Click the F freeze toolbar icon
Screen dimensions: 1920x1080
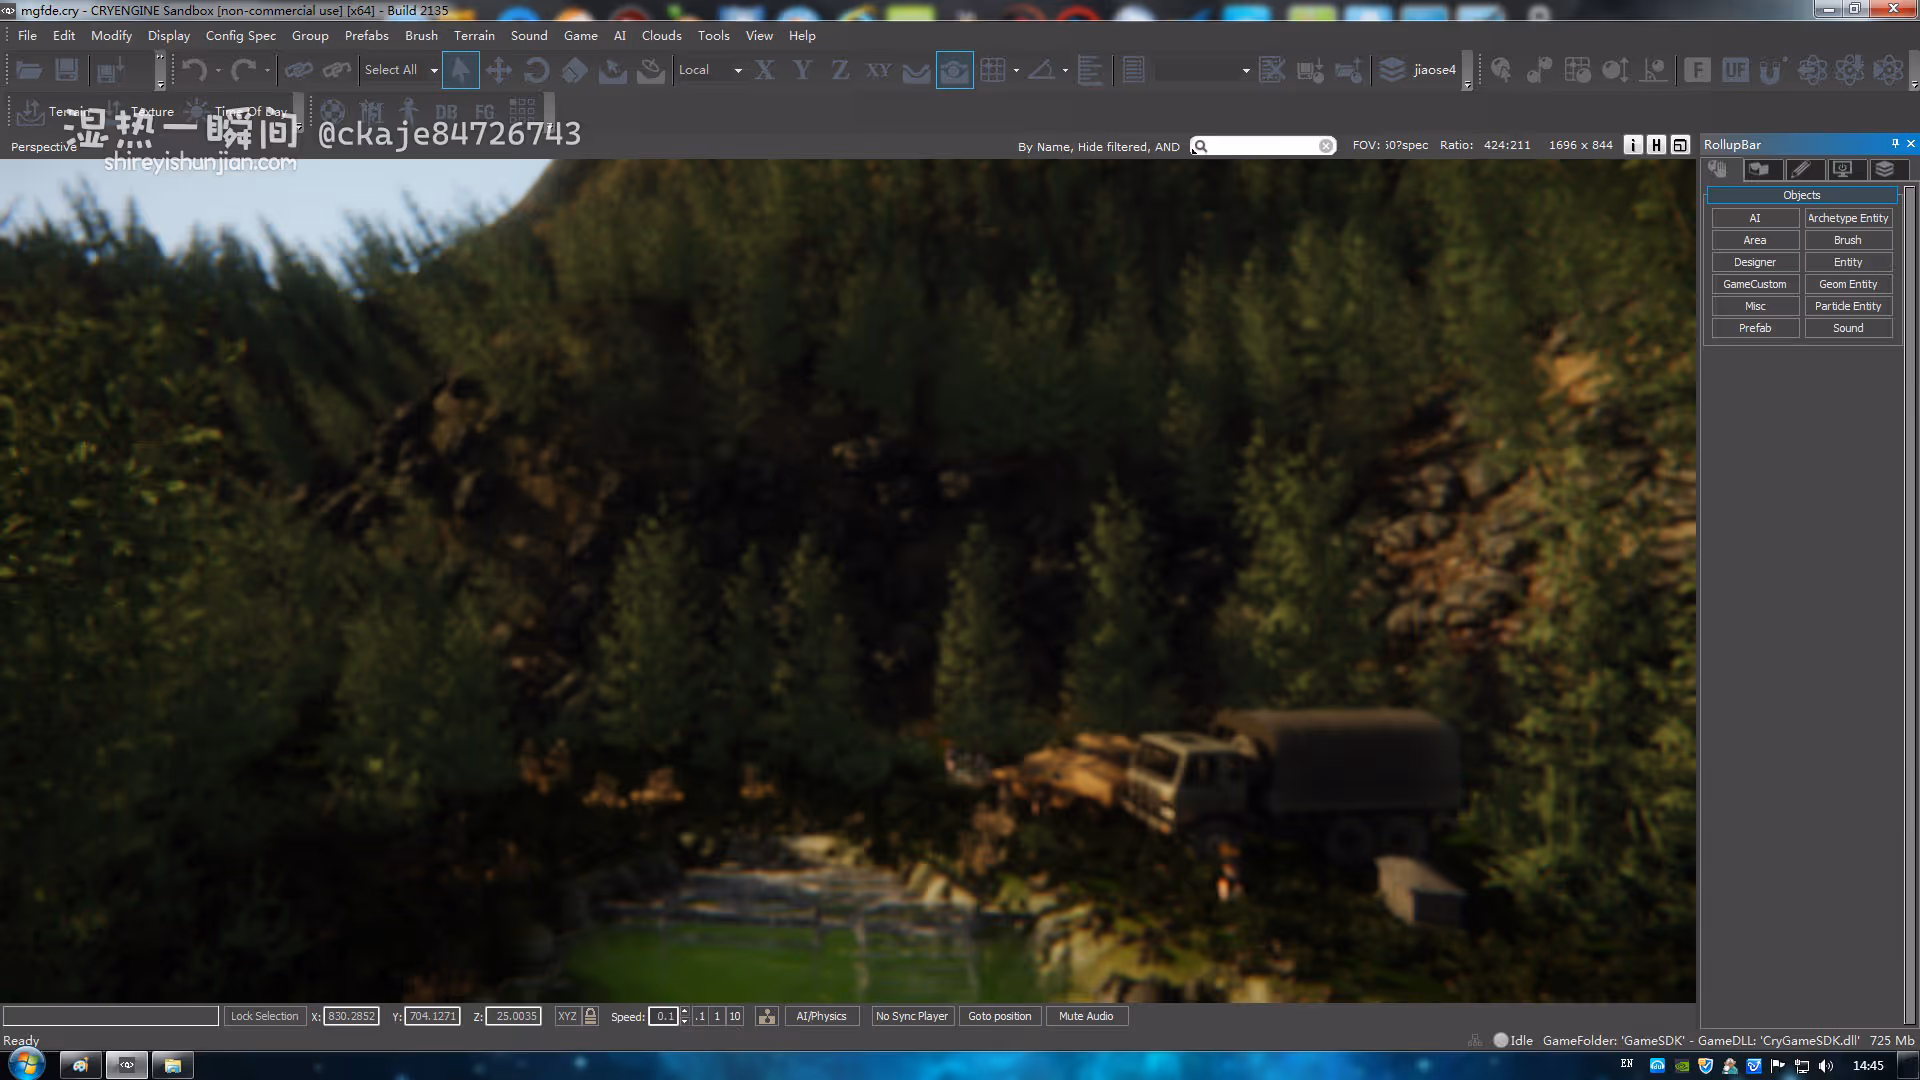1697,70
